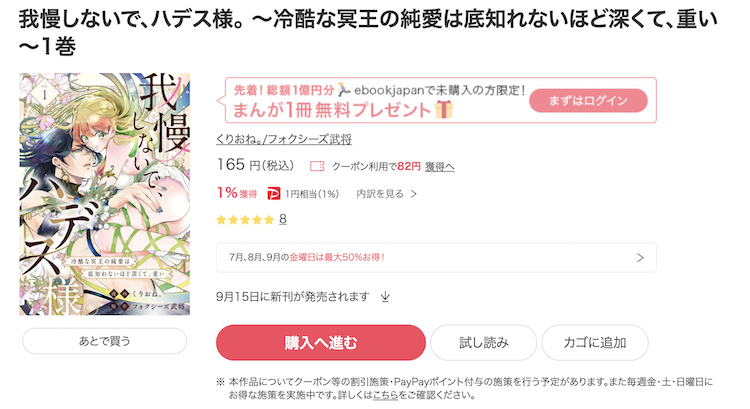The width and height of the screenshot is (750, 409).
Task: Click the 9月15日 new release notice text
Action: [292, 297]
